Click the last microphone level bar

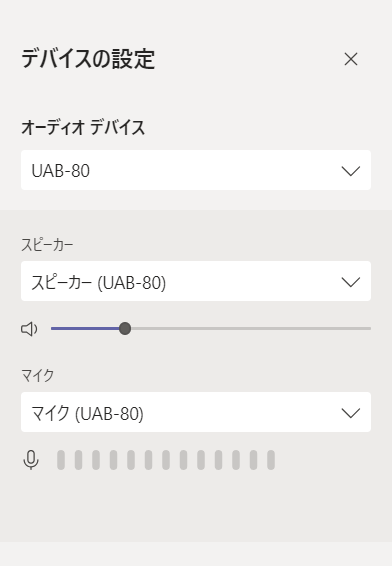click(271, 460)
